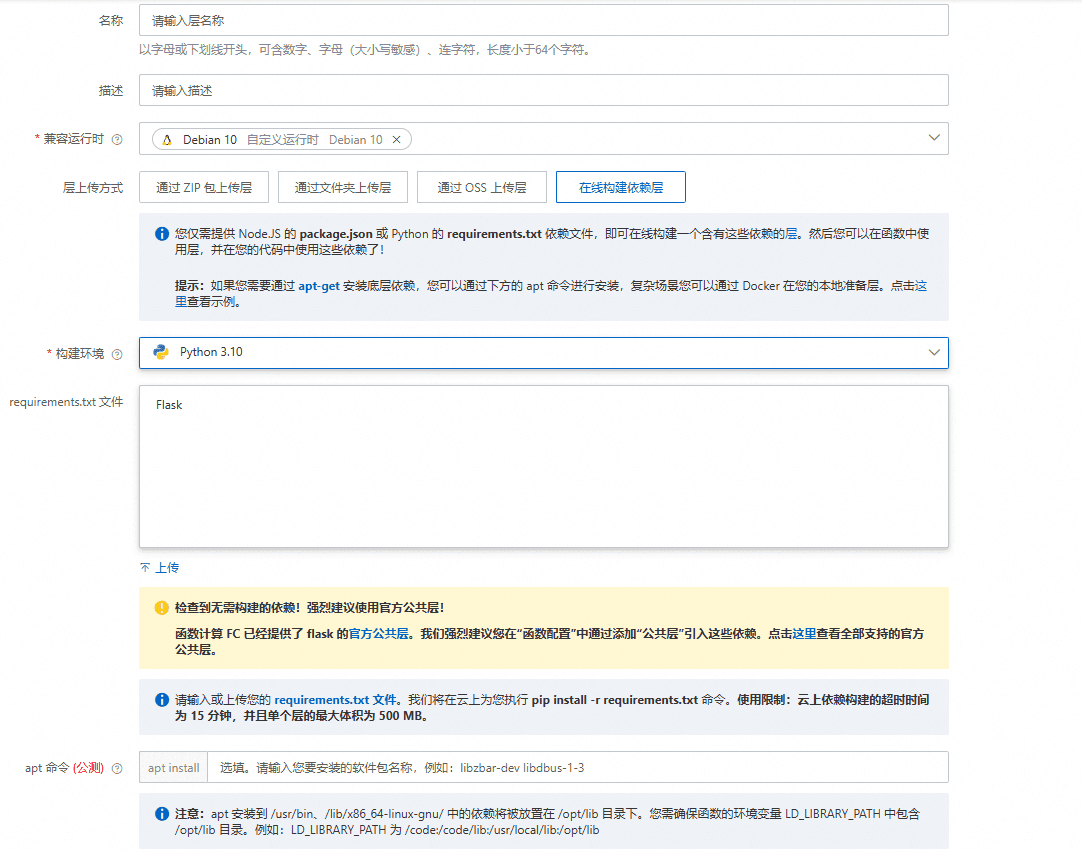The image size is (1082, 852).
Task: Click the yellow warning icon
Action: 161,608
